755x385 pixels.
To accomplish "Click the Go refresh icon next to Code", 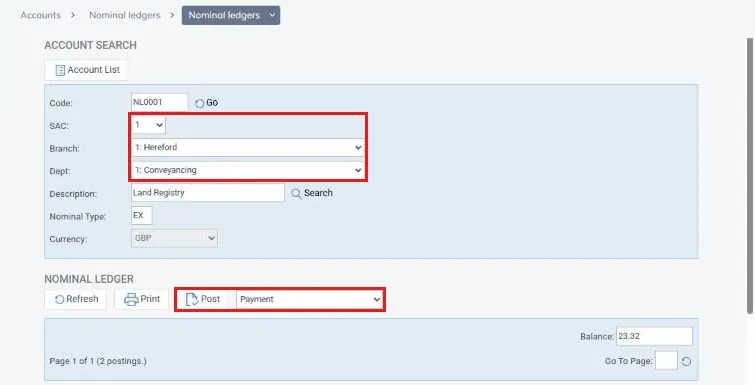I will [199, 103].
